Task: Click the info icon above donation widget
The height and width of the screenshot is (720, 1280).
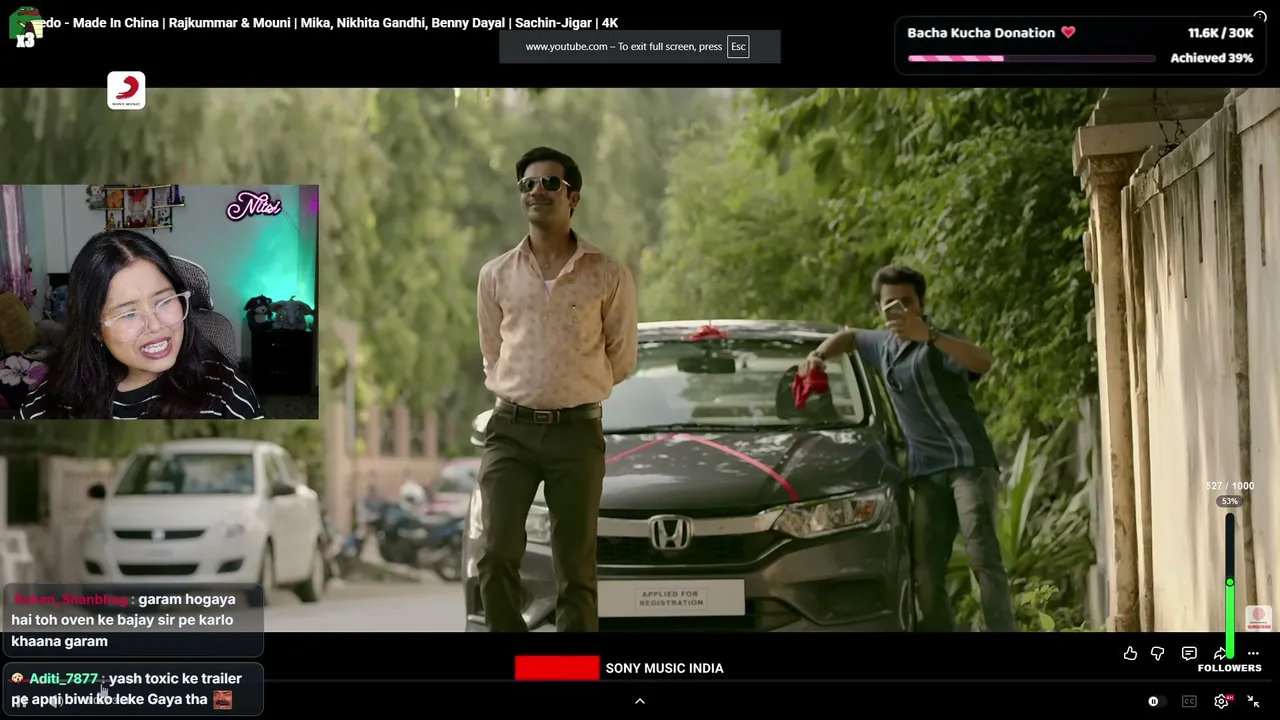Action: [x=1260, y=16]
